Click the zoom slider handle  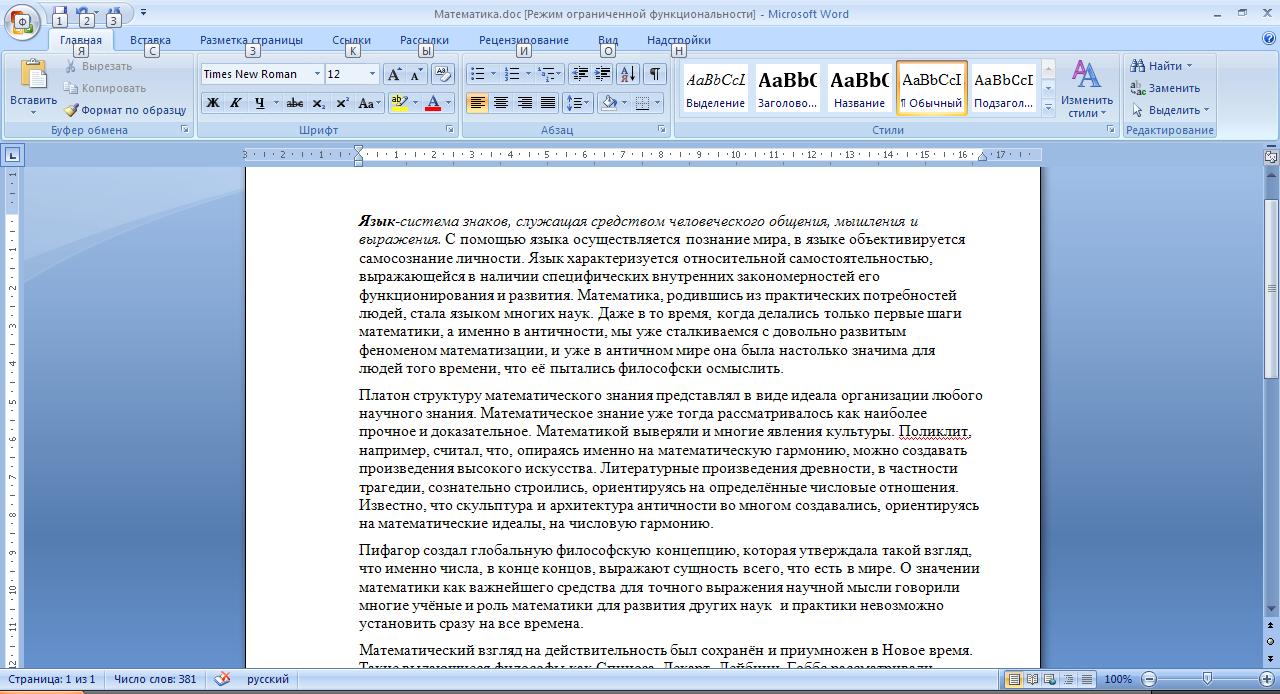pos(1207,680)
